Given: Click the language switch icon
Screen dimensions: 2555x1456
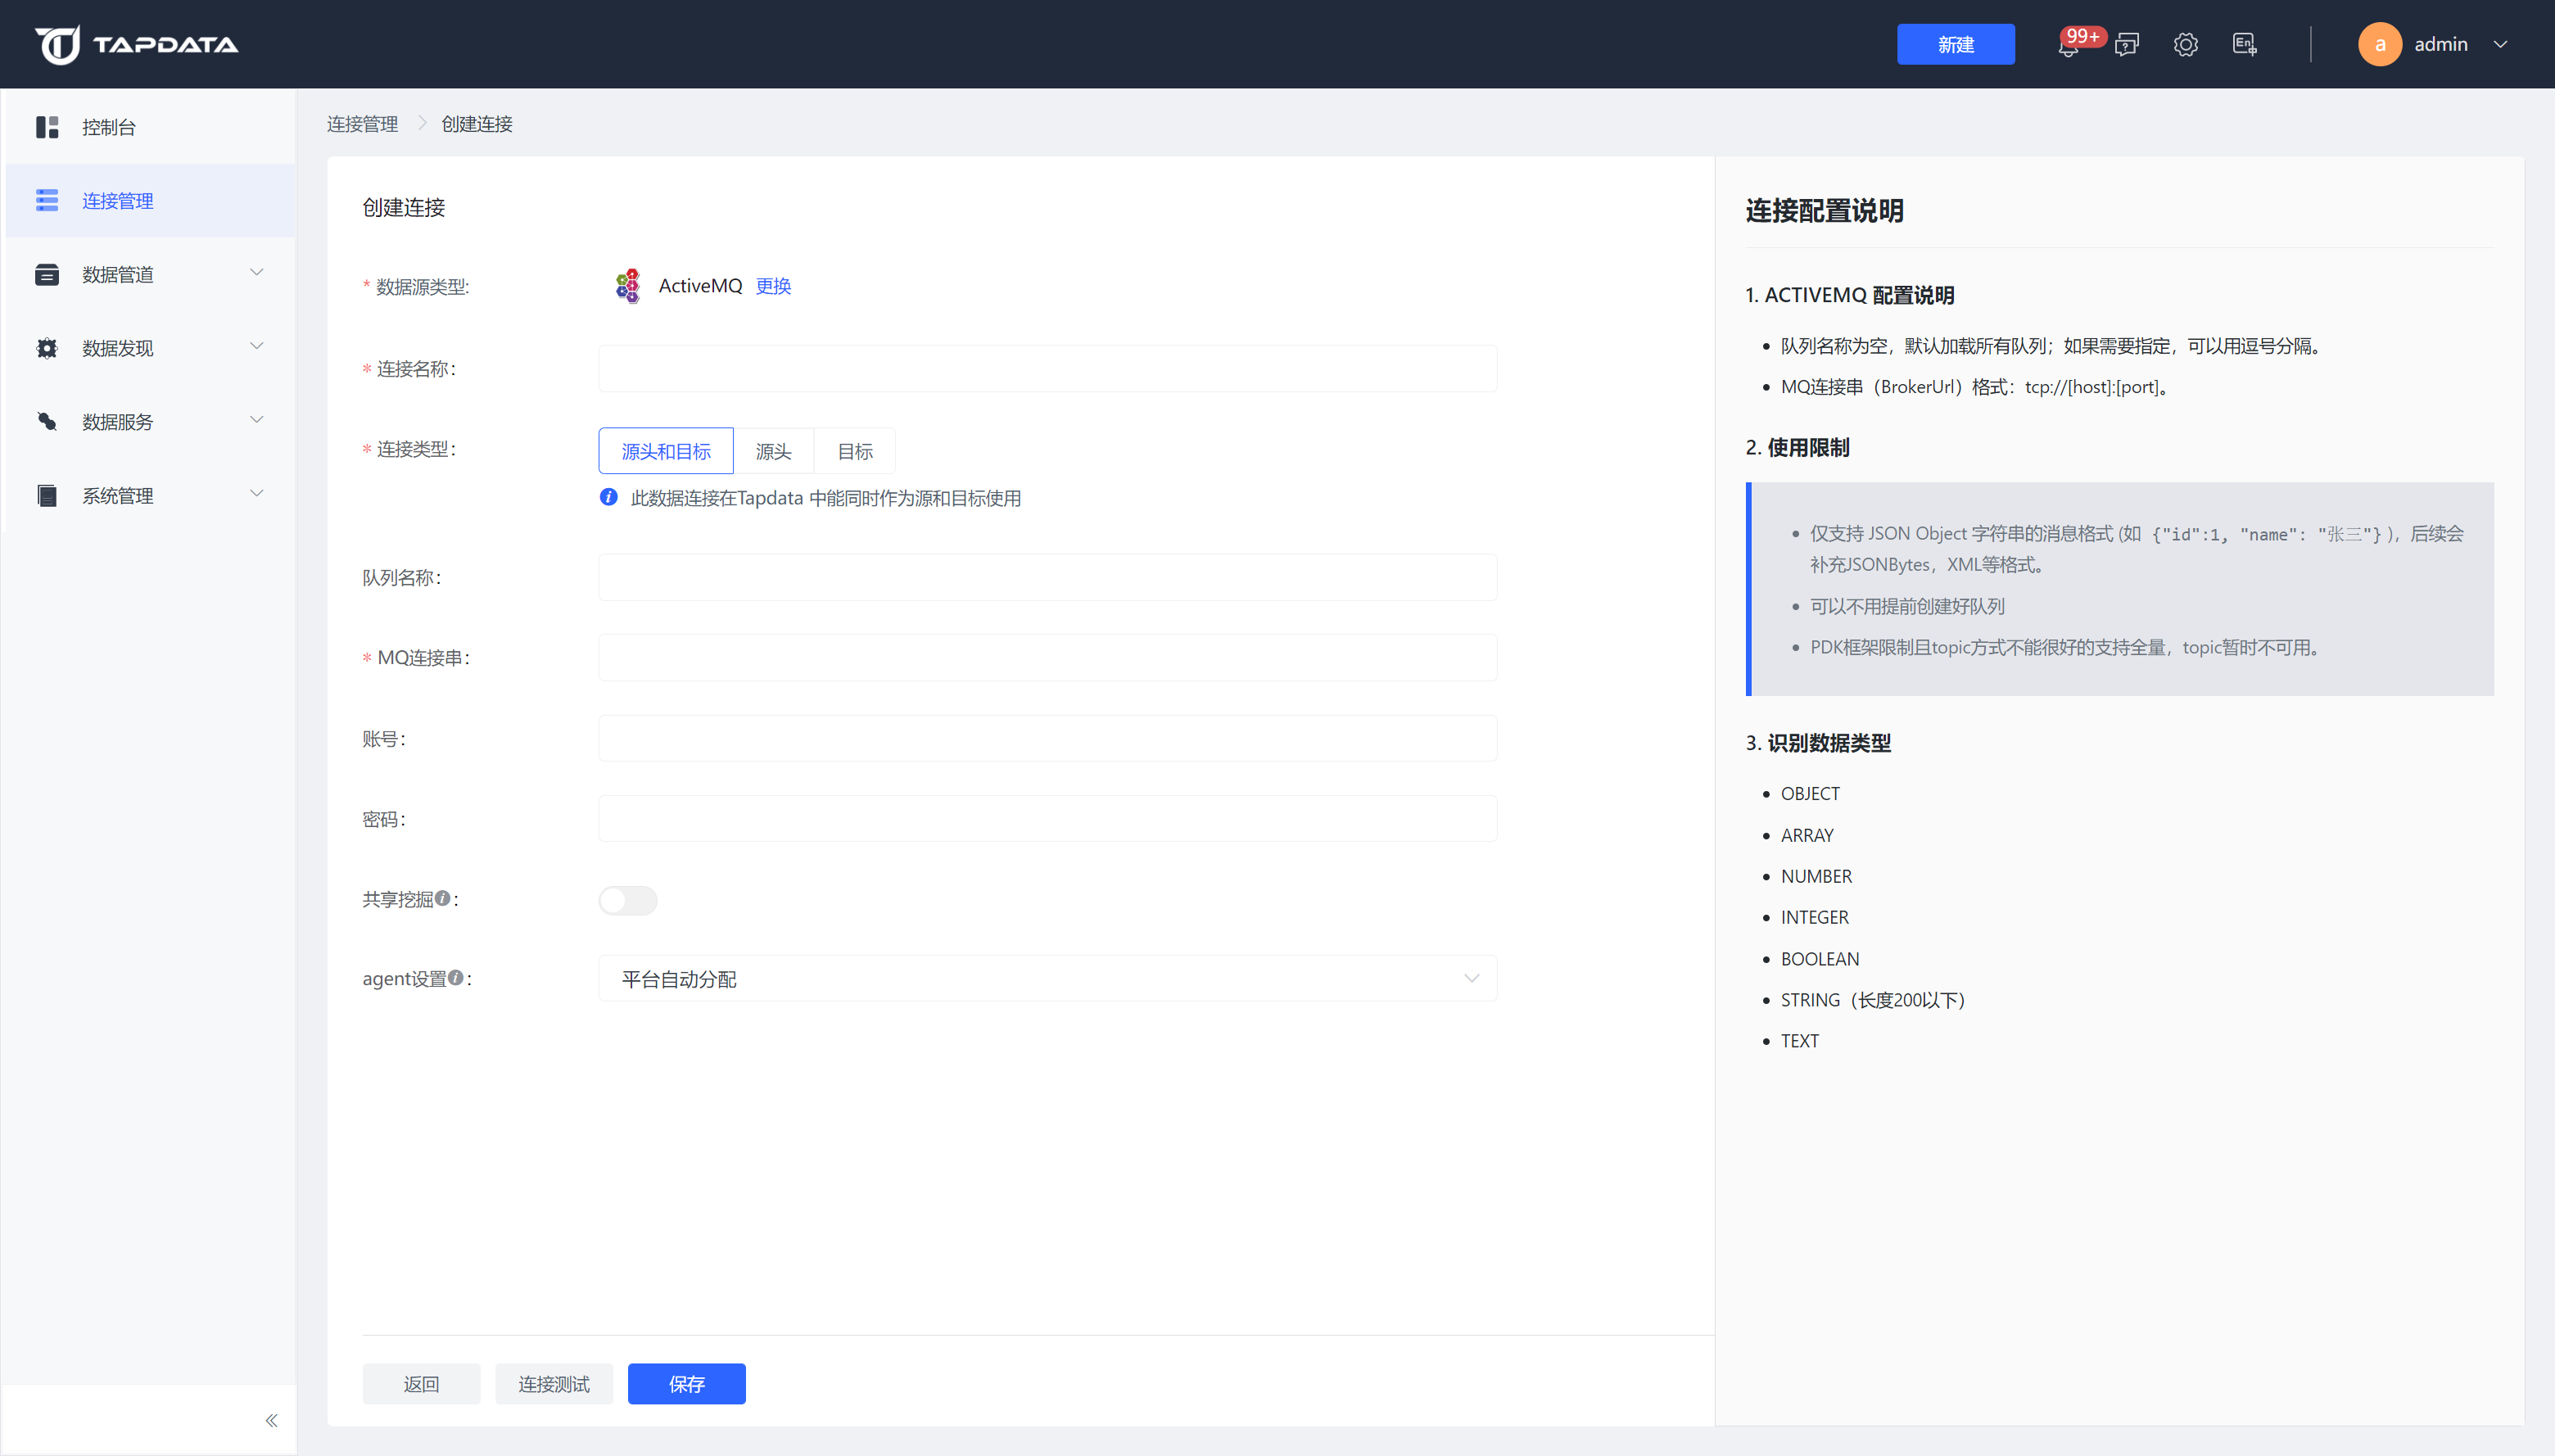Looking at the screenshot, I should click(x=2244, y=45).
